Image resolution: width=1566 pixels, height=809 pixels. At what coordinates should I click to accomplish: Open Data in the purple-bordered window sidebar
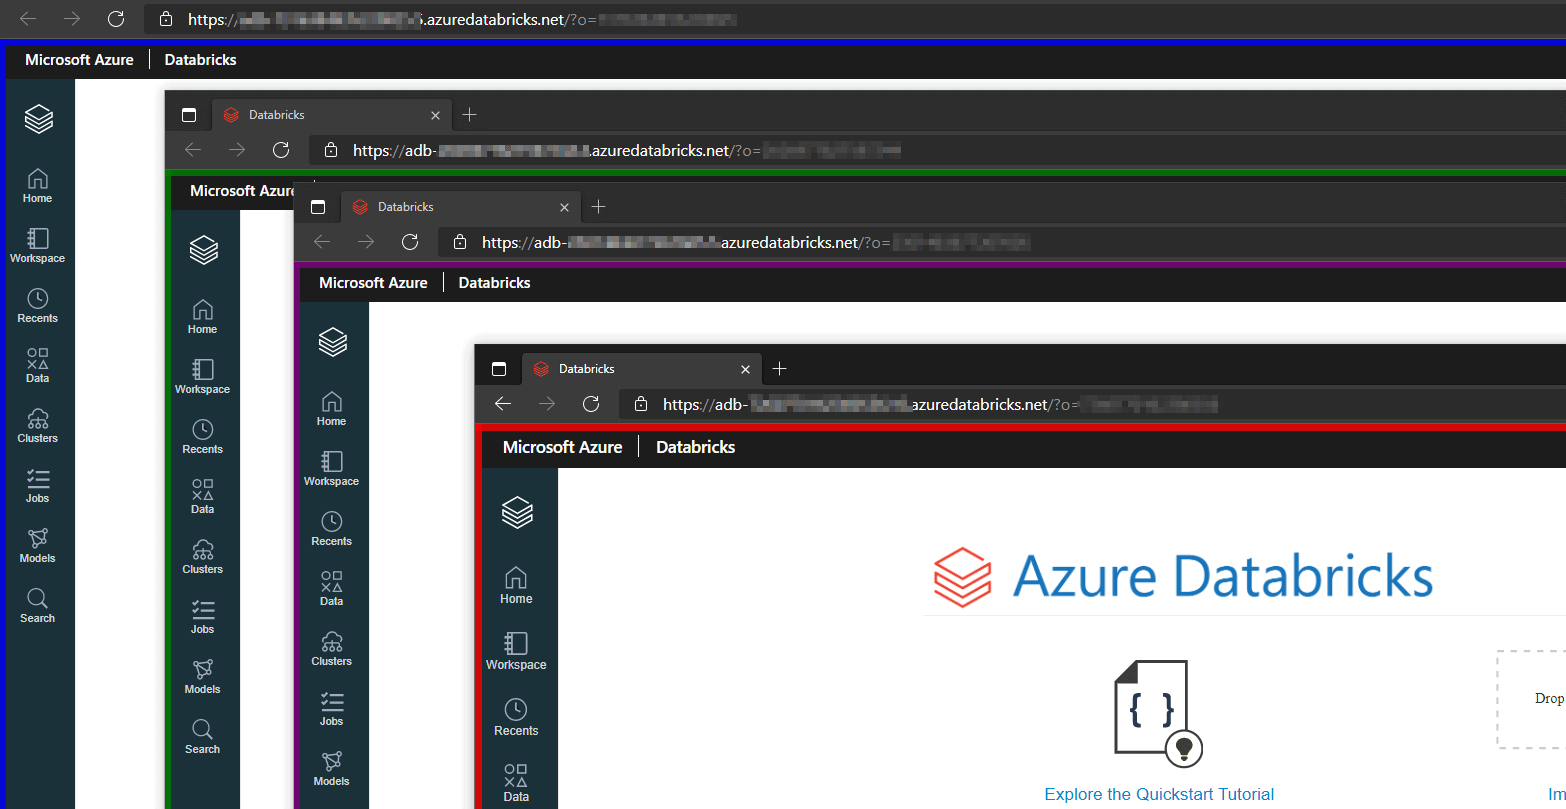(x=331, y=589)
